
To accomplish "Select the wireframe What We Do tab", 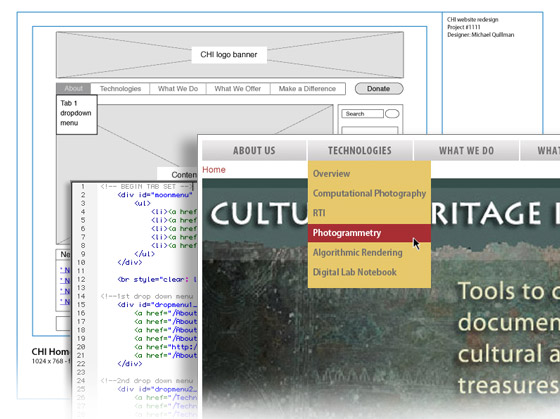I will [178, 89].
